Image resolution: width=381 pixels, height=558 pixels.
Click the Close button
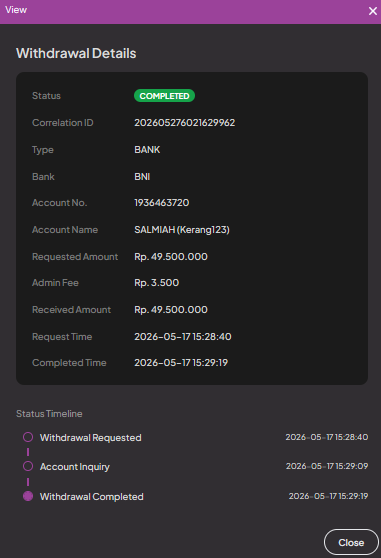[351, 542]
